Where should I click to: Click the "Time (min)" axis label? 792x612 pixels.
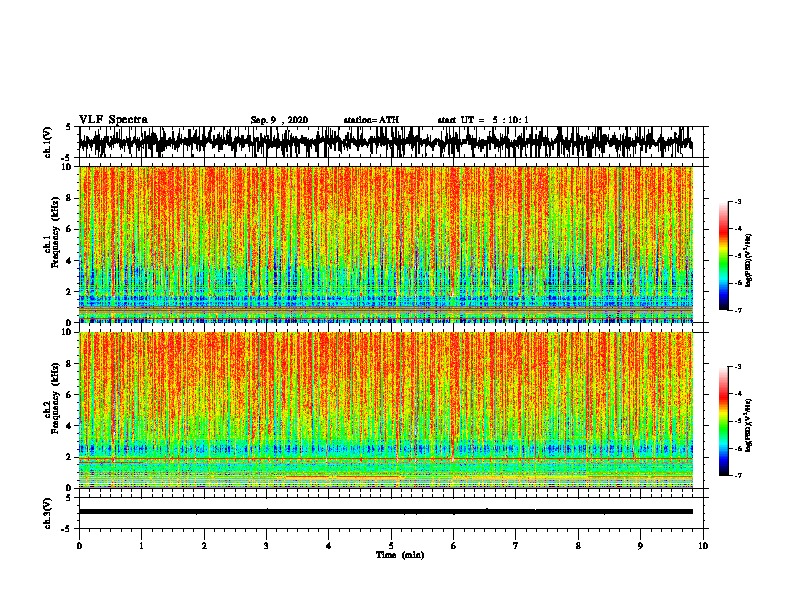[x=400, y=555]
